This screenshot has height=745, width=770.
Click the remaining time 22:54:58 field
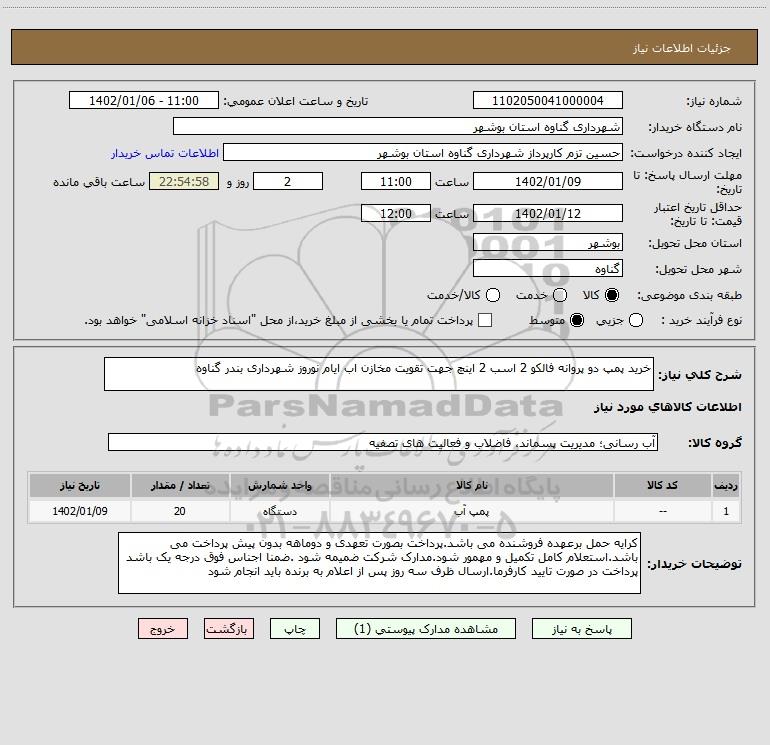coord(184,181)
